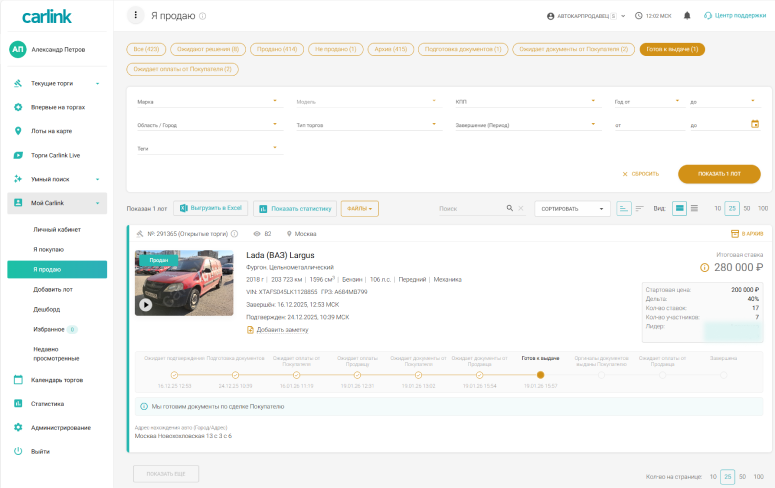Viewport: 775px width, 488px height.
Task: Switch to the compact list view
Action: (694, 208)
